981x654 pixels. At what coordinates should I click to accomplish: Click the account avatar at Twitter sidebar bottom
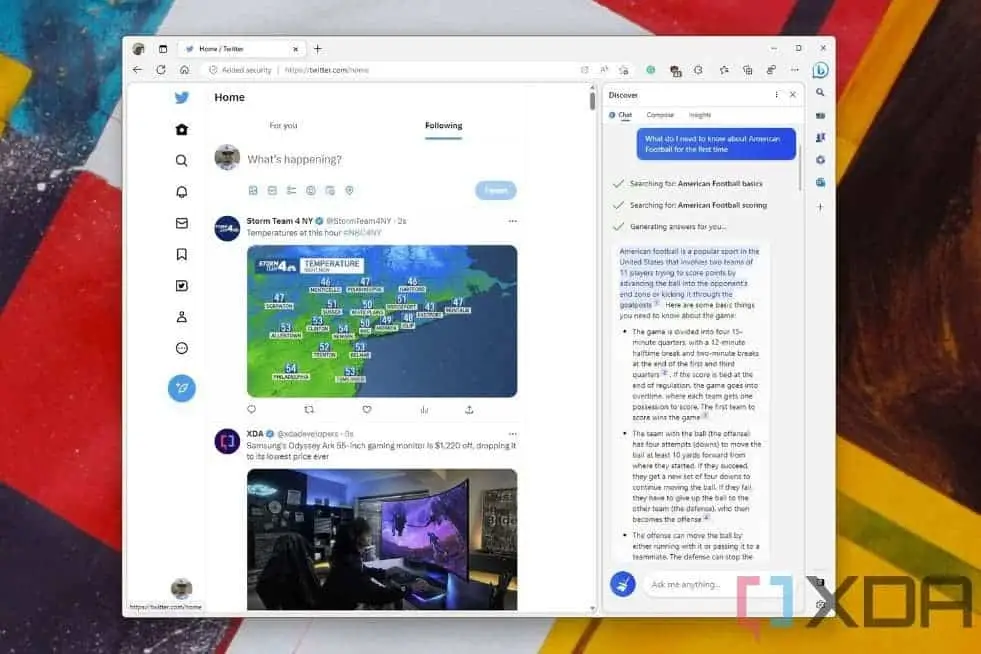coord(181,588)
